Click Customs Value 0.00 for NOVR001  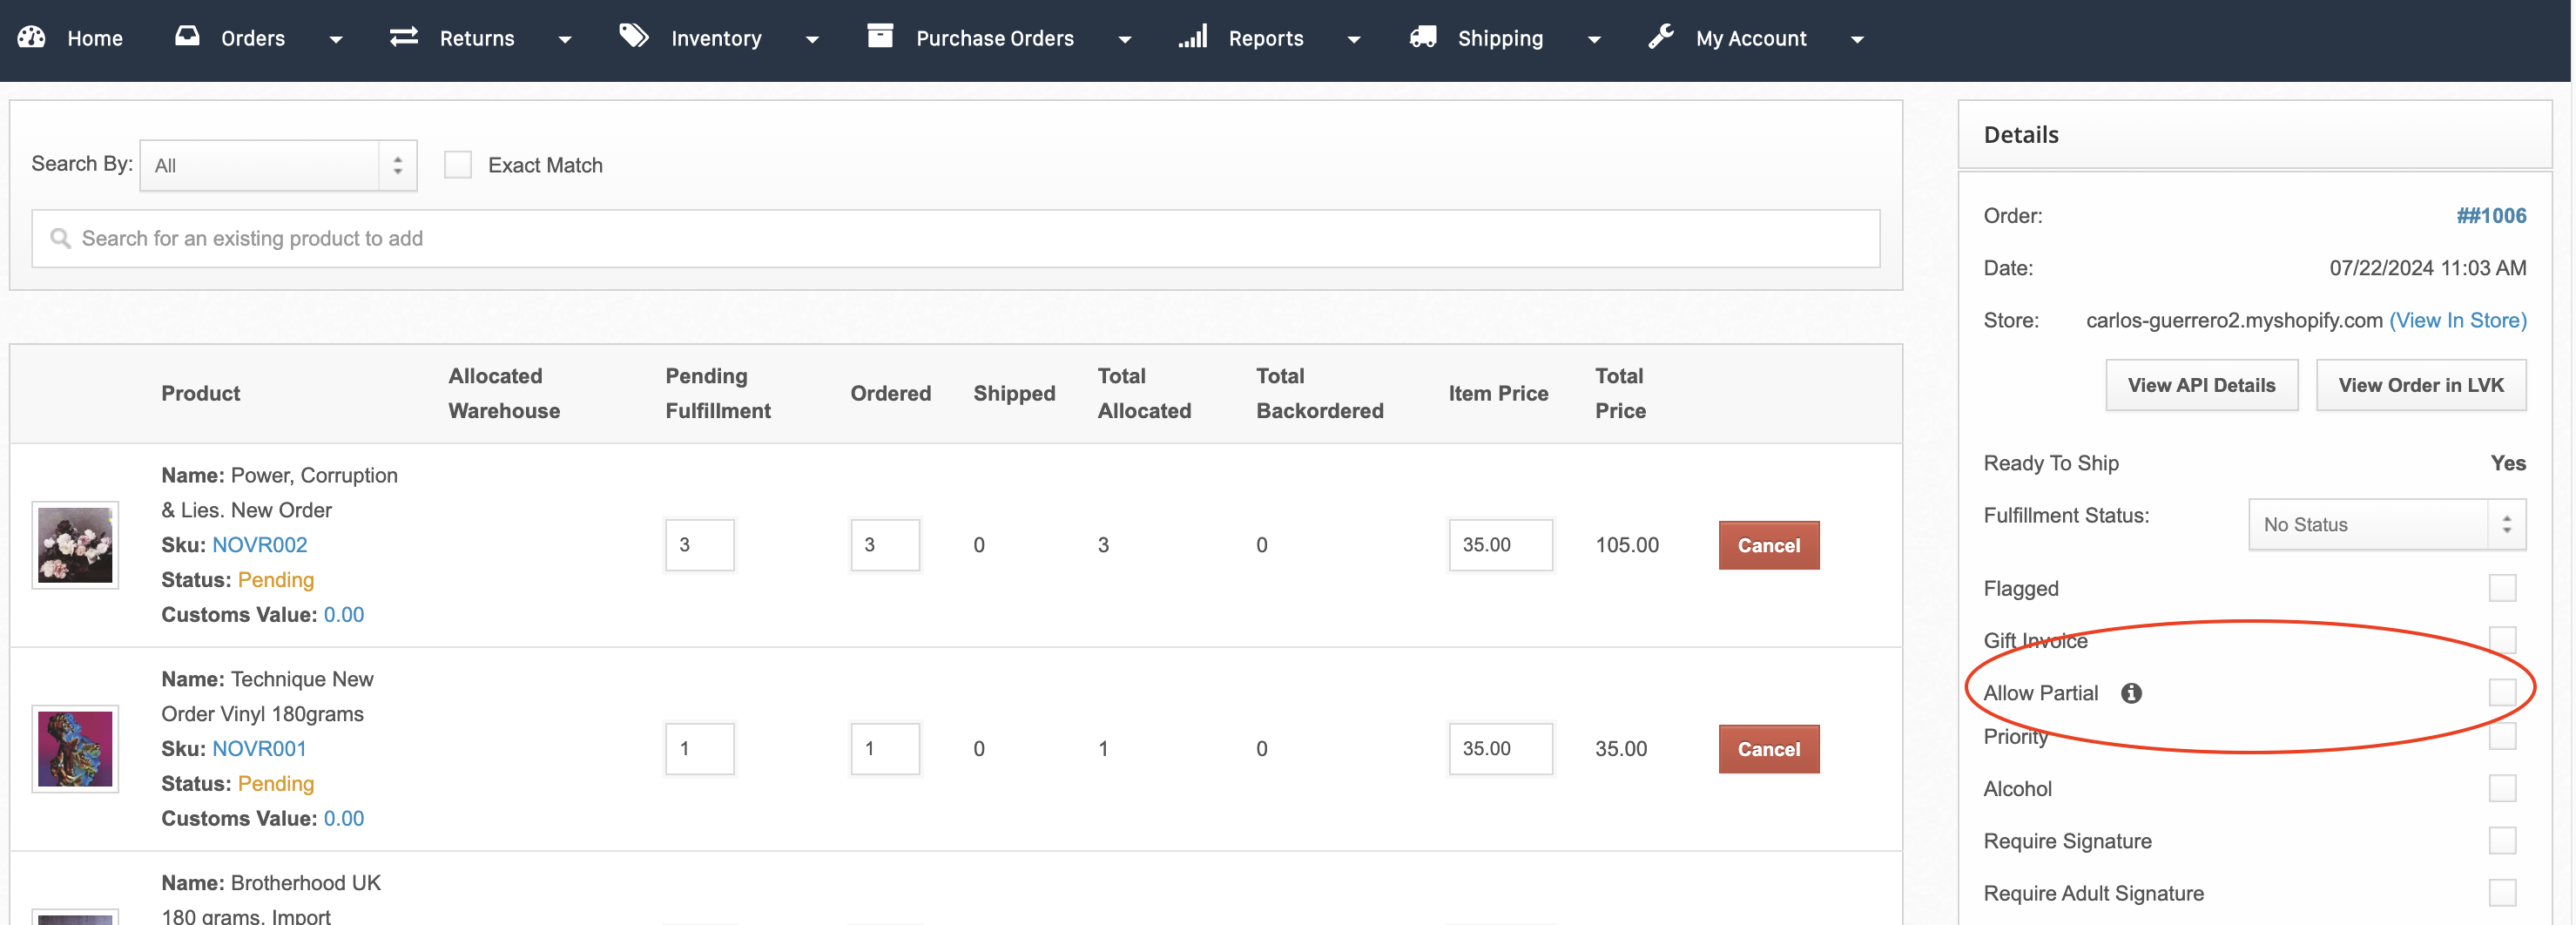[343, 819]
